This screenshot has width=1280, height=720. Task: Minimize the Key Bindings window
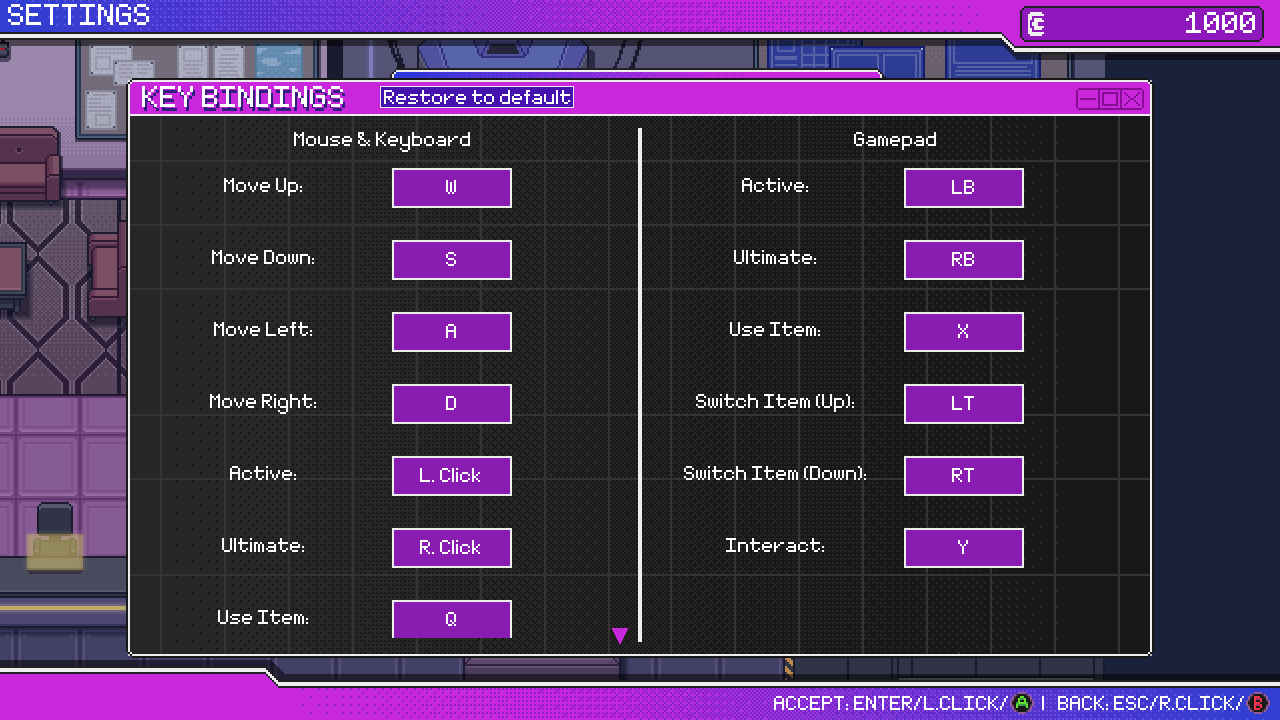(1088, 98)
